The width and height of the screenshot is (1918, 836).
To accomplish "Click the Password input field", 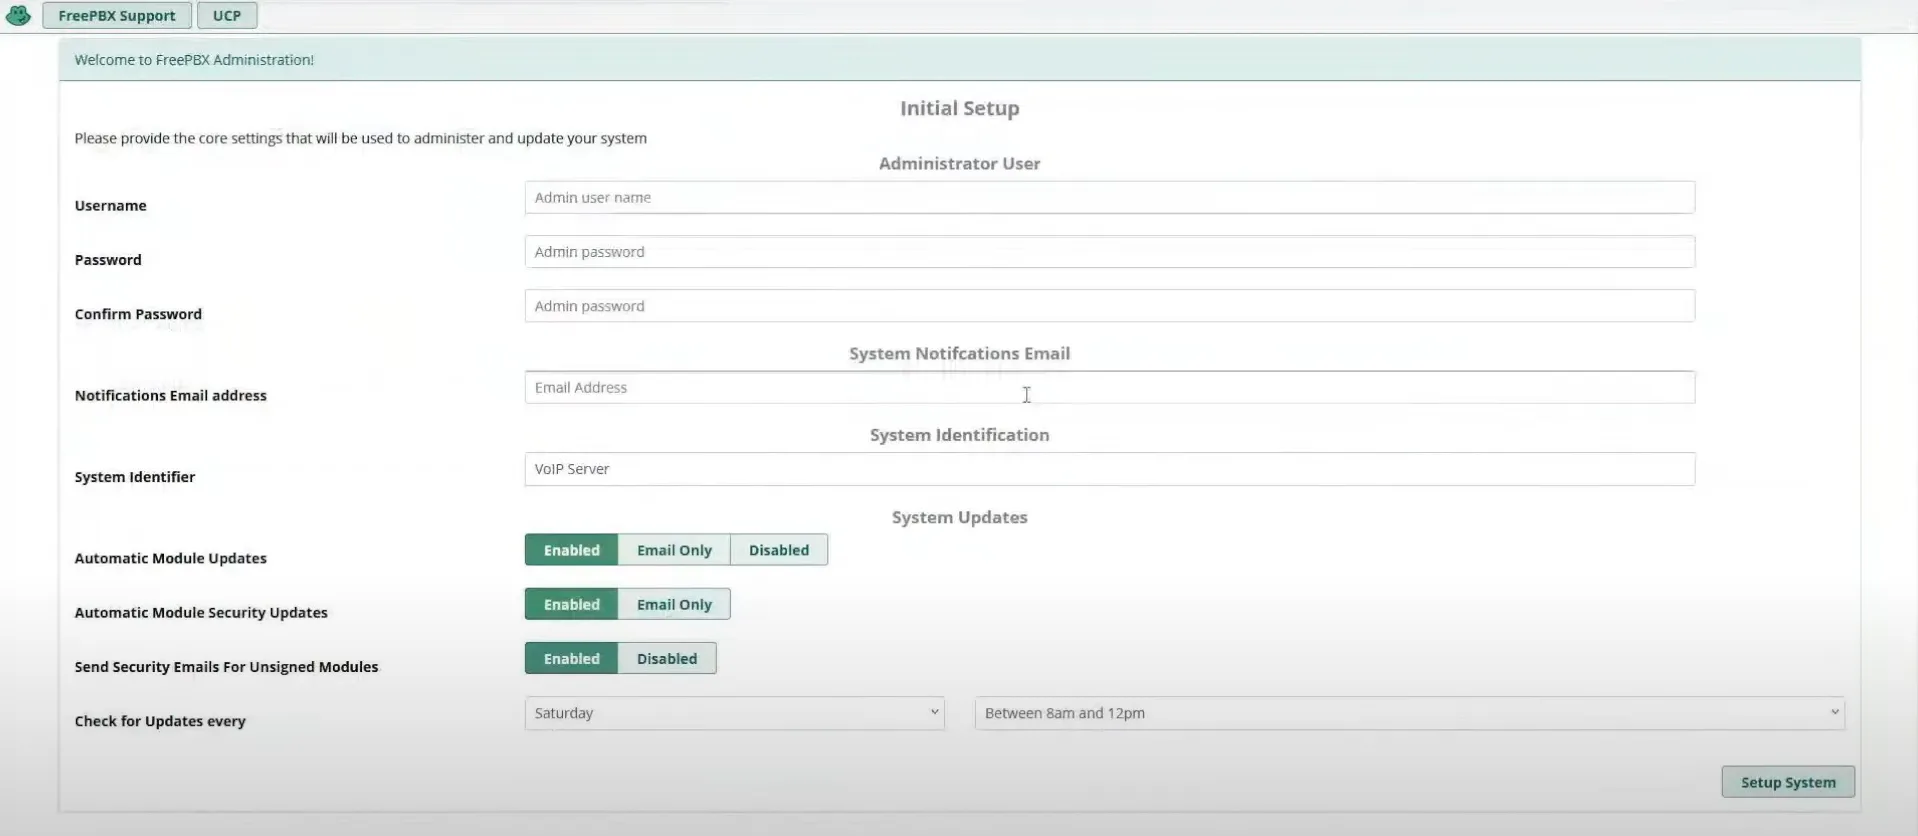I will point(1109,252).
